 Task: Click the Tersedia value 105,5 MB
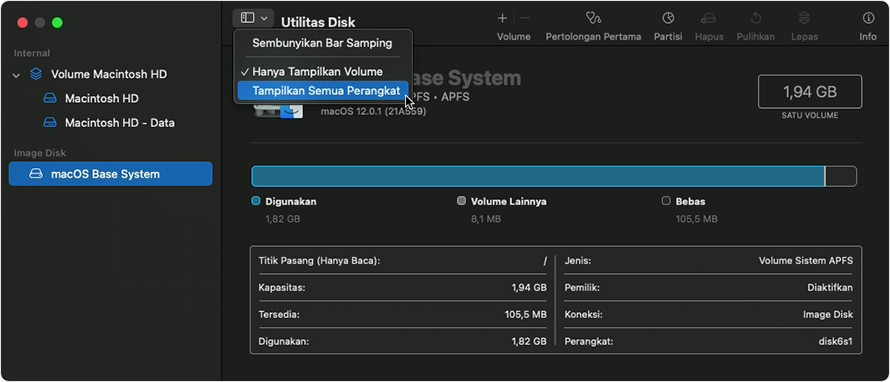526,314
